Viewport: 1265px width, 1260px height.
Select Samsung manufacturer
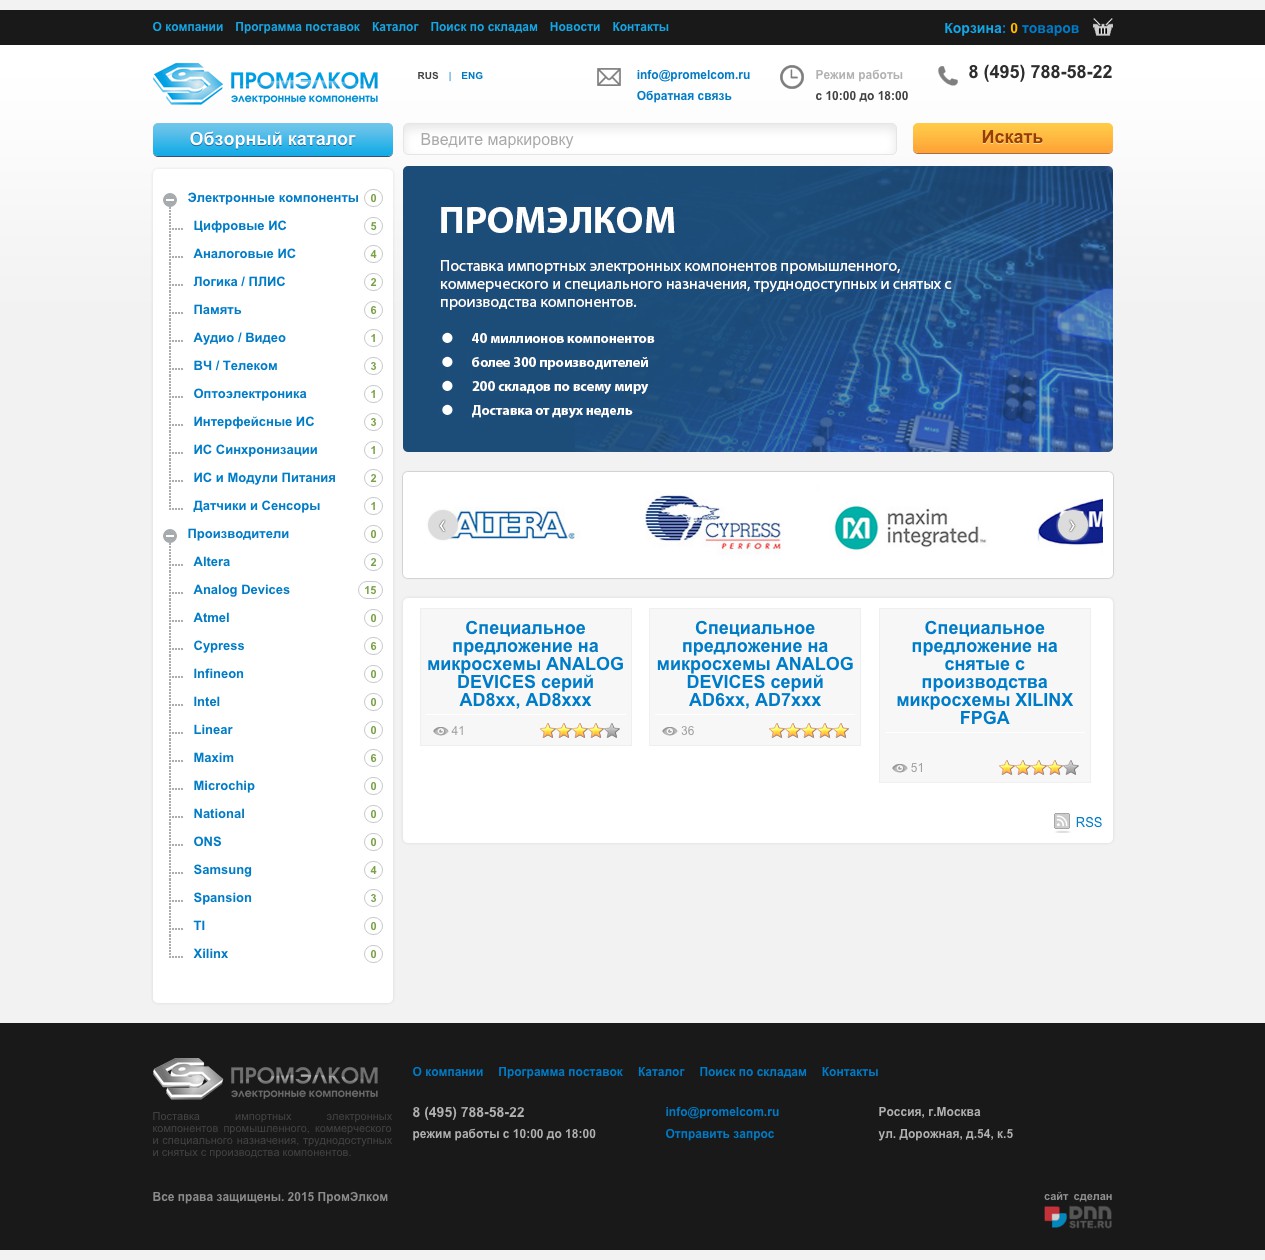(222, 870)
